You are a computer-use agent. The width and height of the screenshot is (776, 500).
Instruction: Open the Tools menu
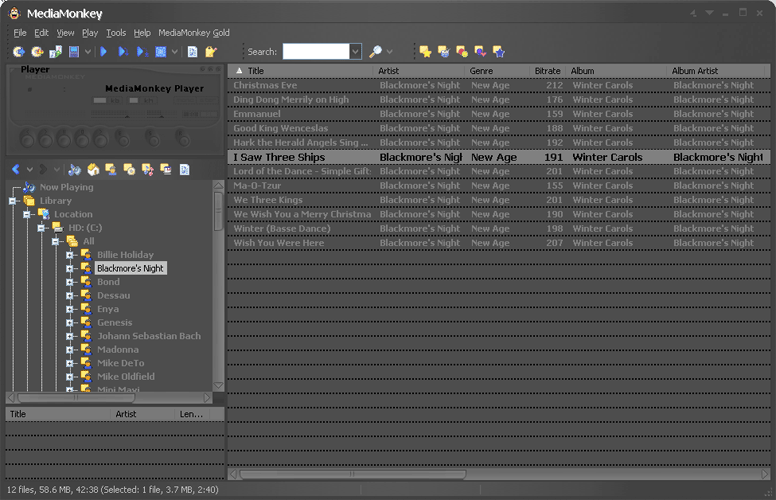[116, 33]
